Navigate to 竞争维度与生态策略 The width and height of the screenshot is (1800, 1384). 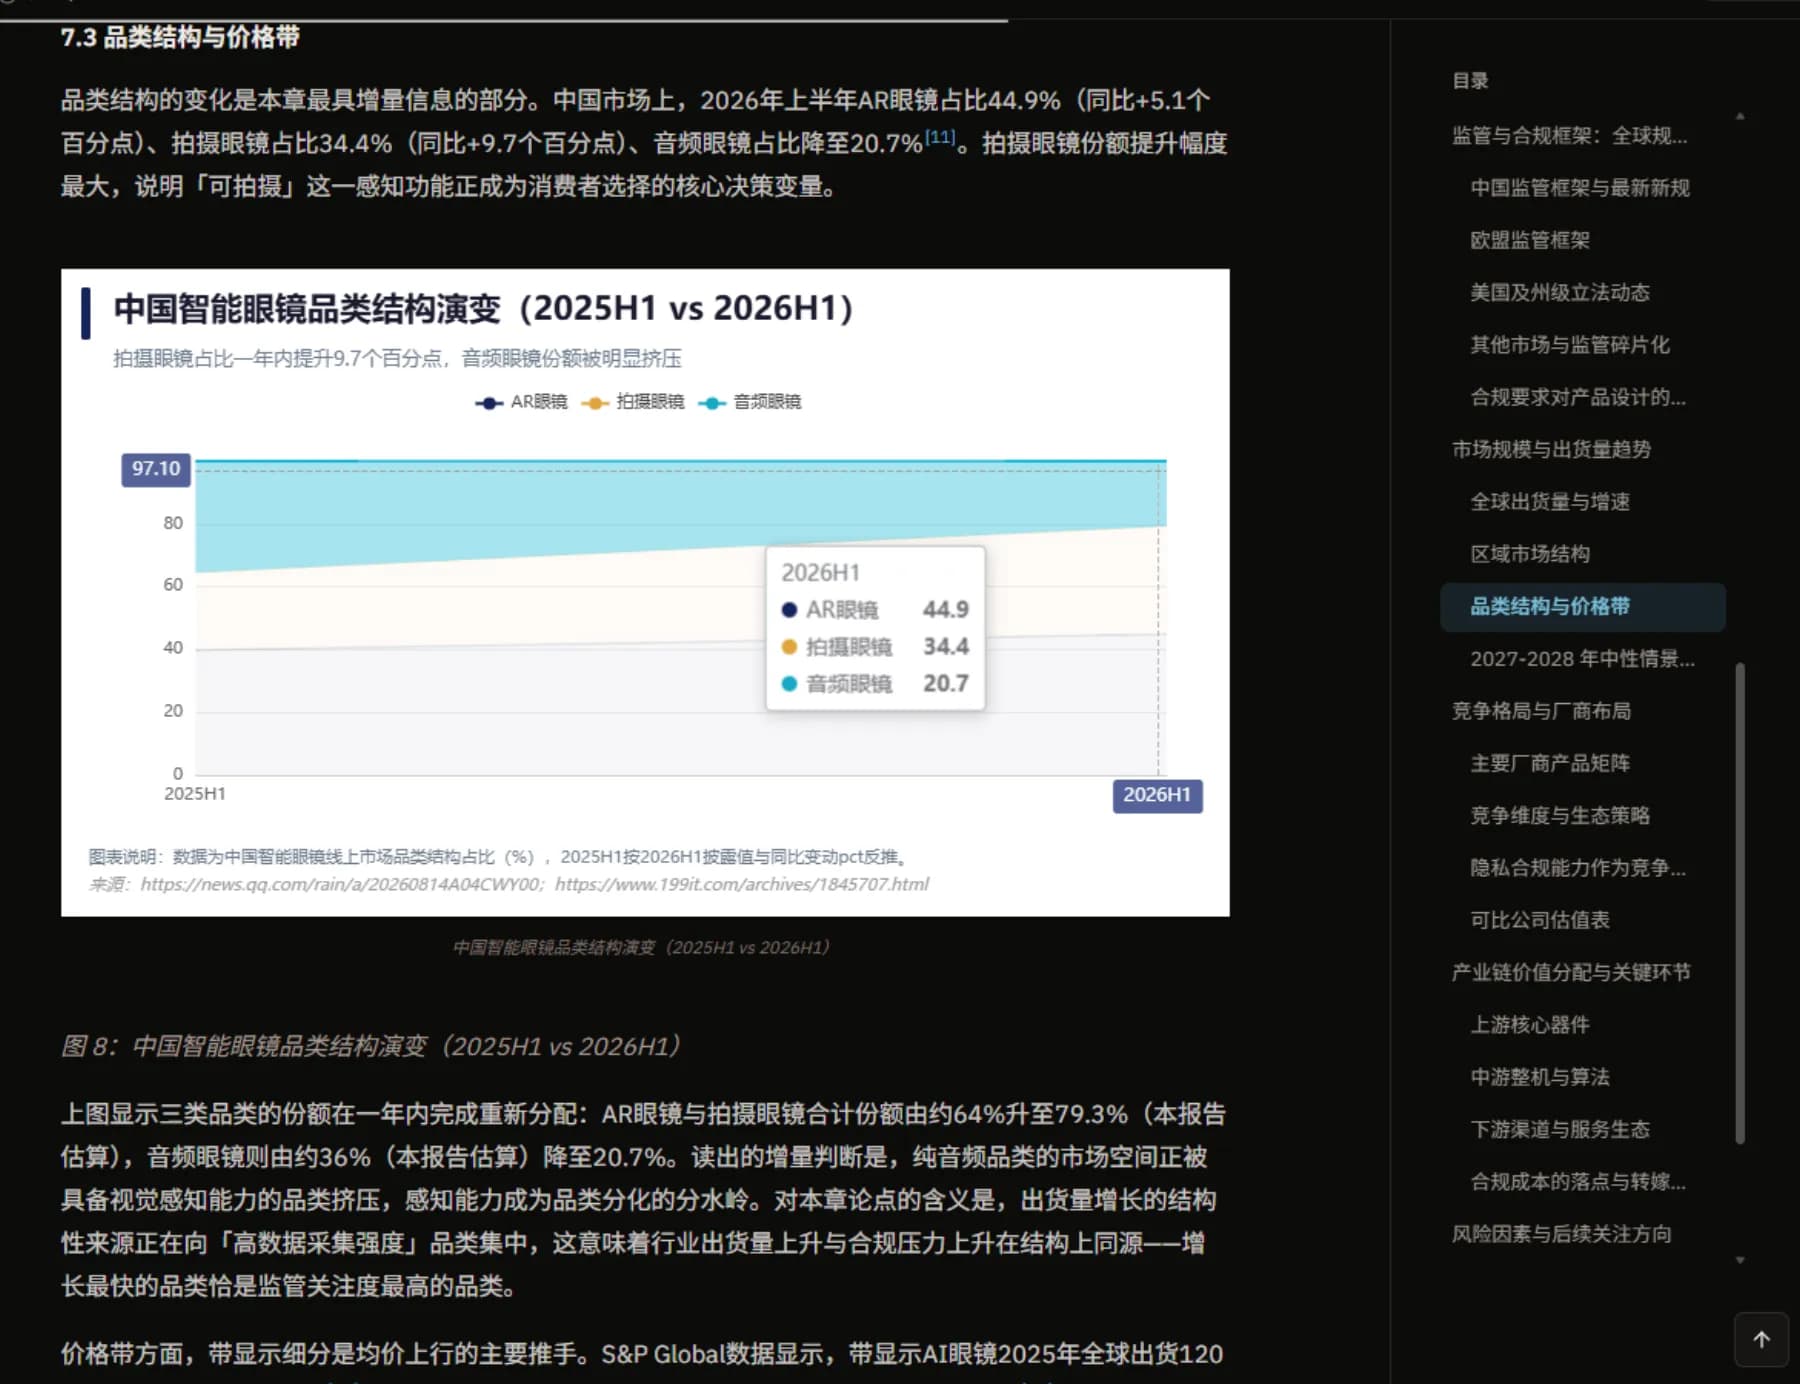tap(1560, 816)
